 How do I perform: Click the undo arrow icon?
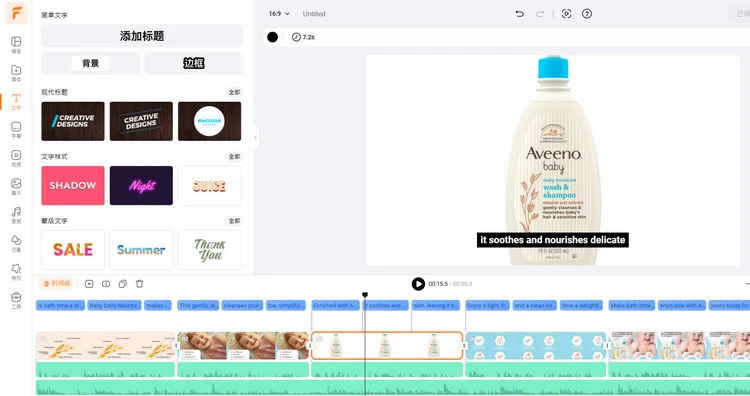(x=519, y=14)
